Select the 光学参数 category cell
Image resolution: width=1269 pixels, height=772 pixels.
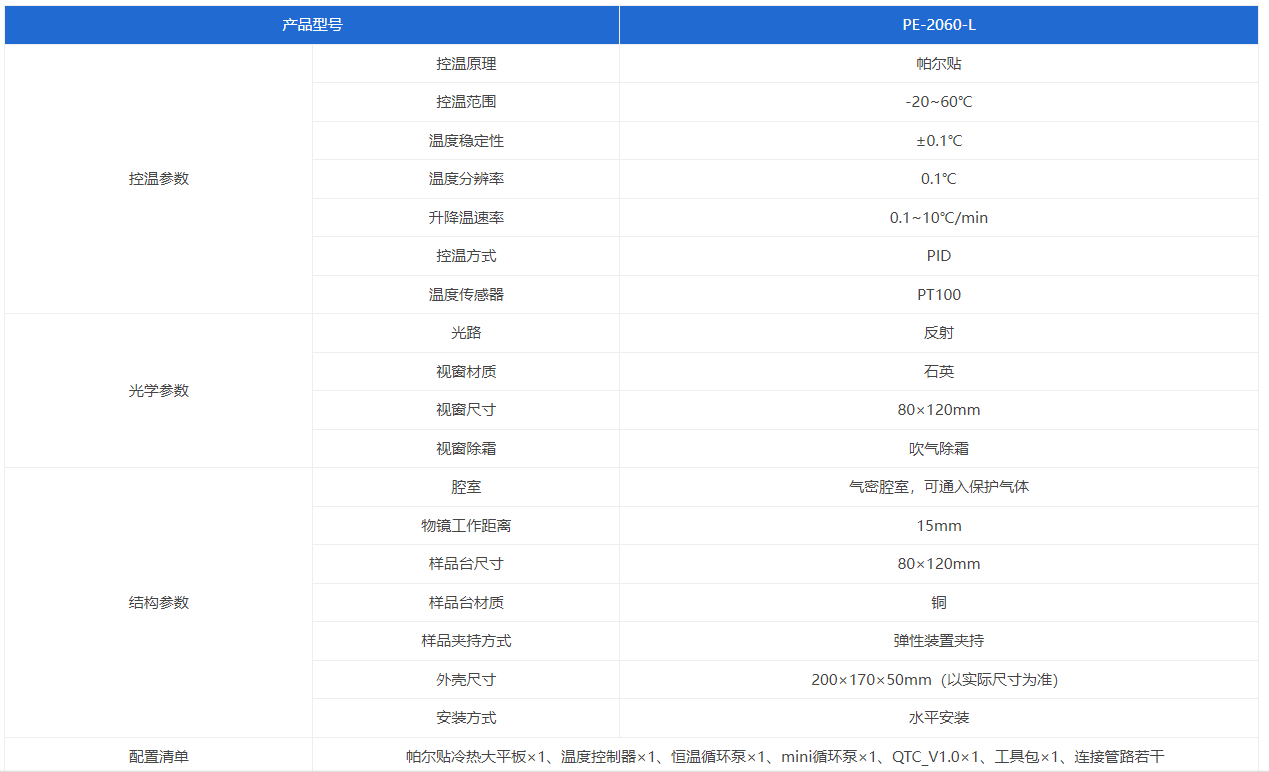coord(158,391)
